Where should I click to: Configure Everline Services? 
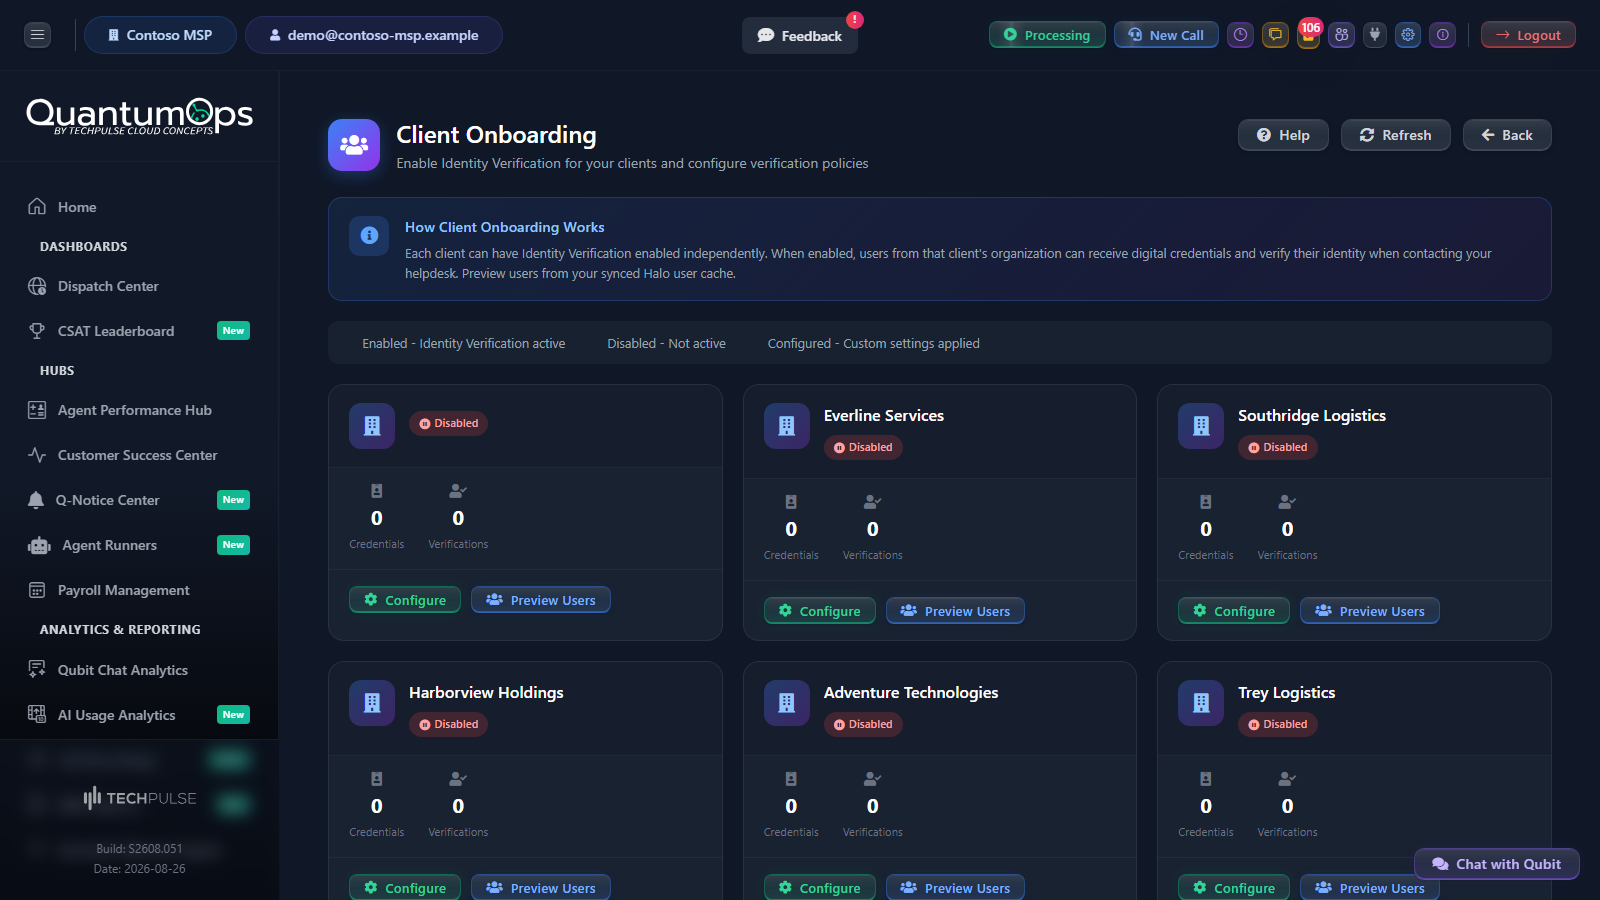tap(820, 611)
